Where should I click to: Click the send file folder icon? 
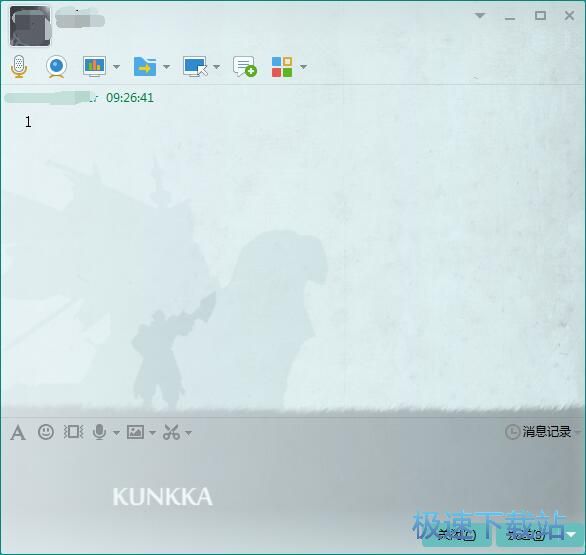(145, 67)
